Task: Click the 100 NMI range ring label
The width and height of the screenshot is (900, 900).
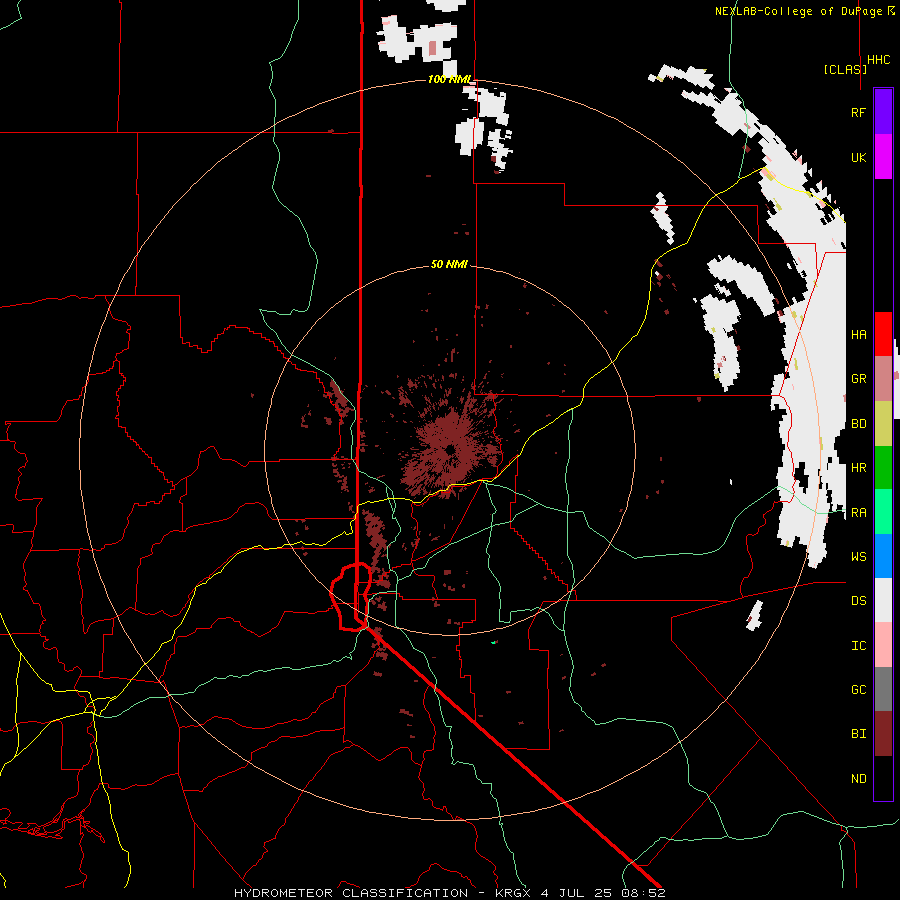Action: (449, 79)
